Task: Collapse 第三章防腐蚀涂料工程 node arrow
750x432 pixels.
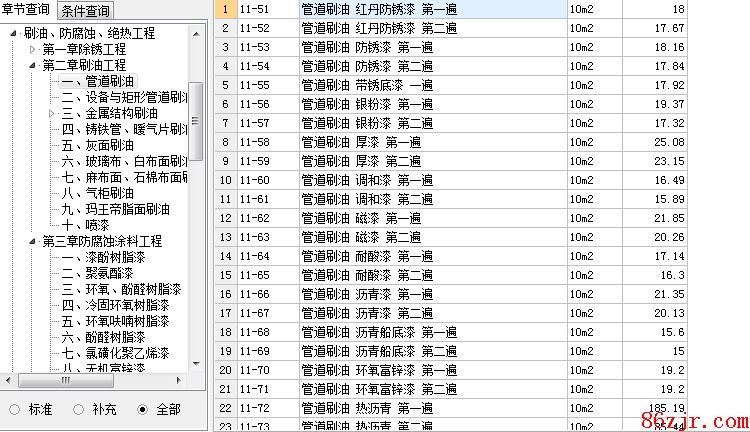Action: [32, 241]
